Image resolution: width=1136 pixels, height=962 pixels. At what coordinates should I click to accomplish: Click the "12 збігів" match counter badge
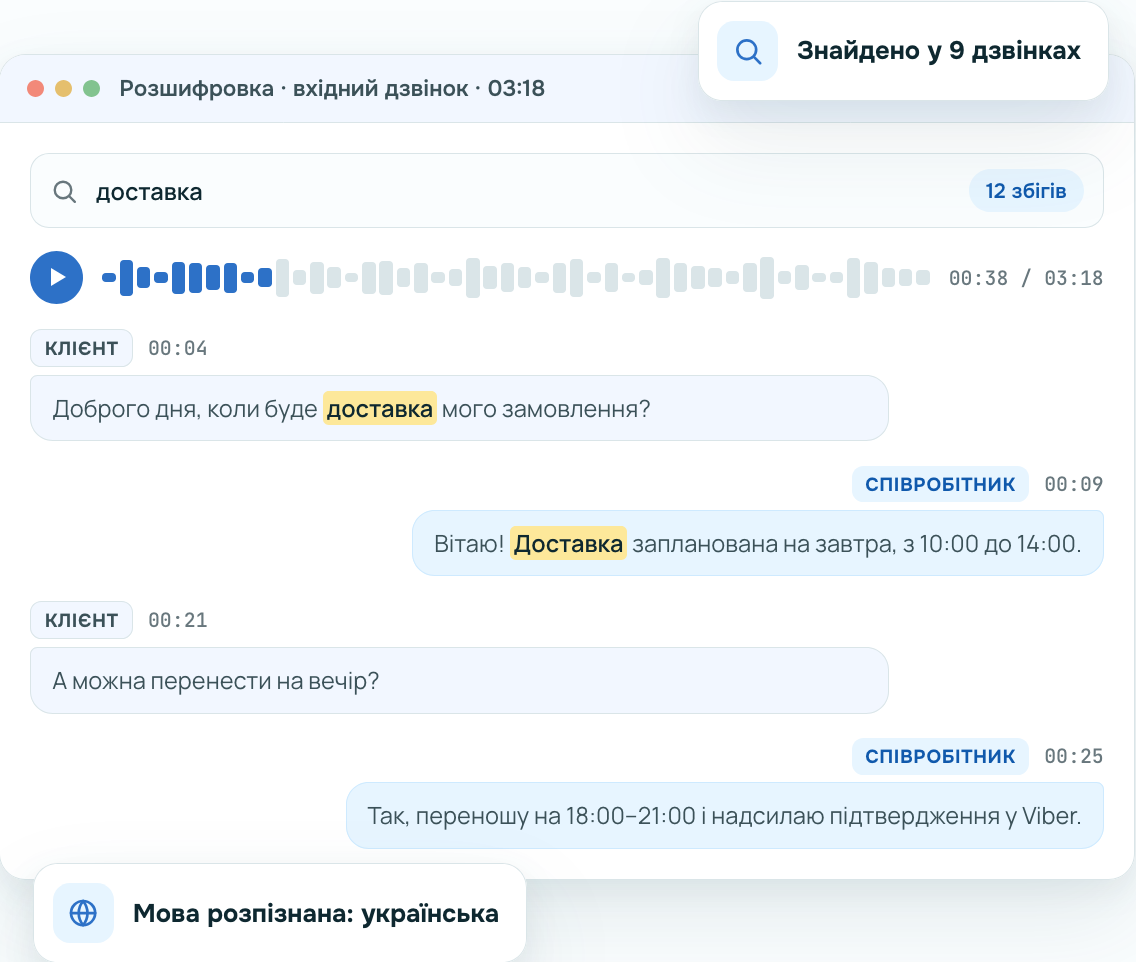1025,191
